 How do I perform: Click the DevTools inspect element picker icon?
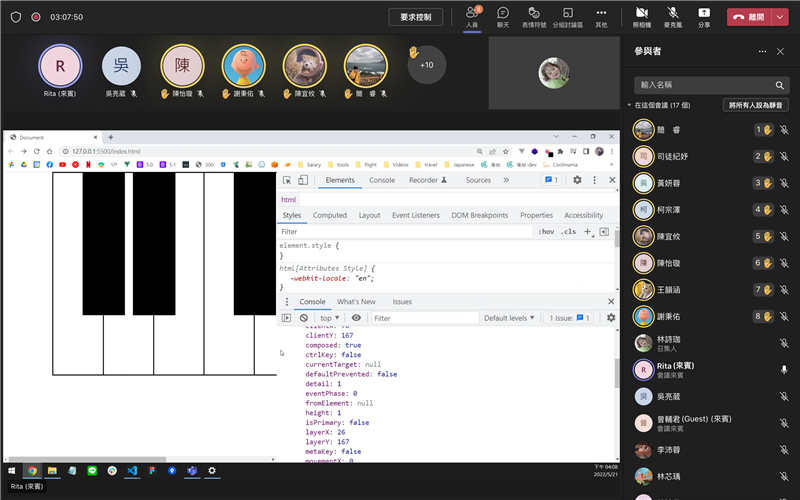(288, 180)
